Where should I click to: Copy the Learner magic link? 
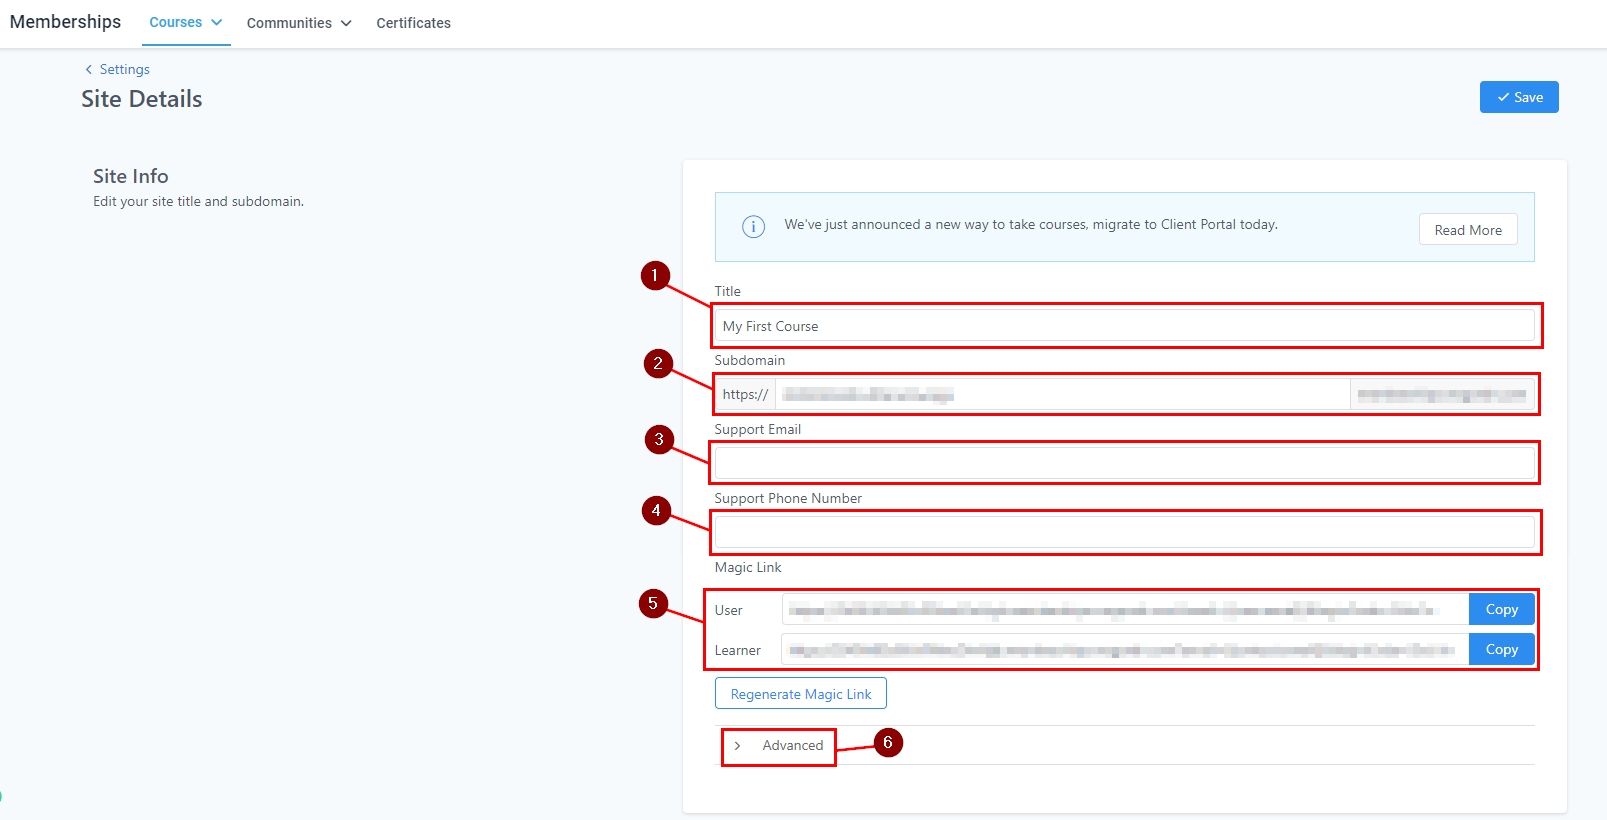click(1501, 650)
